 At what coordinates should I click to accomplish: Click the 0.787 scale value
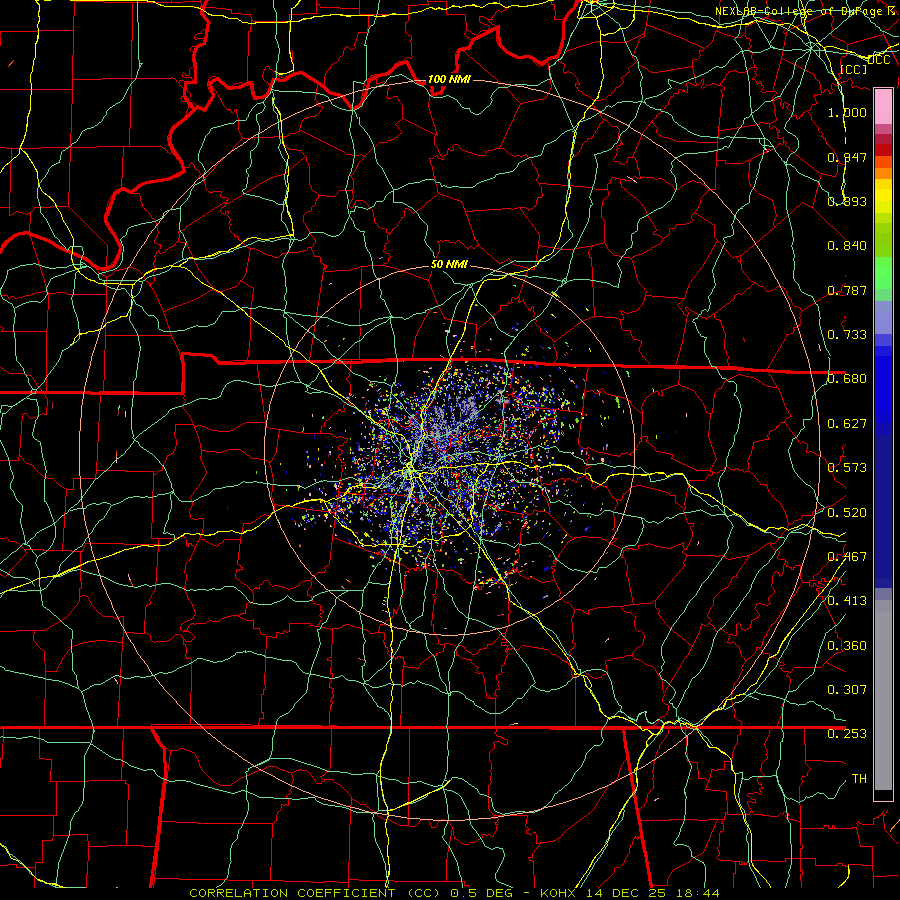click(x=847, y=290)
